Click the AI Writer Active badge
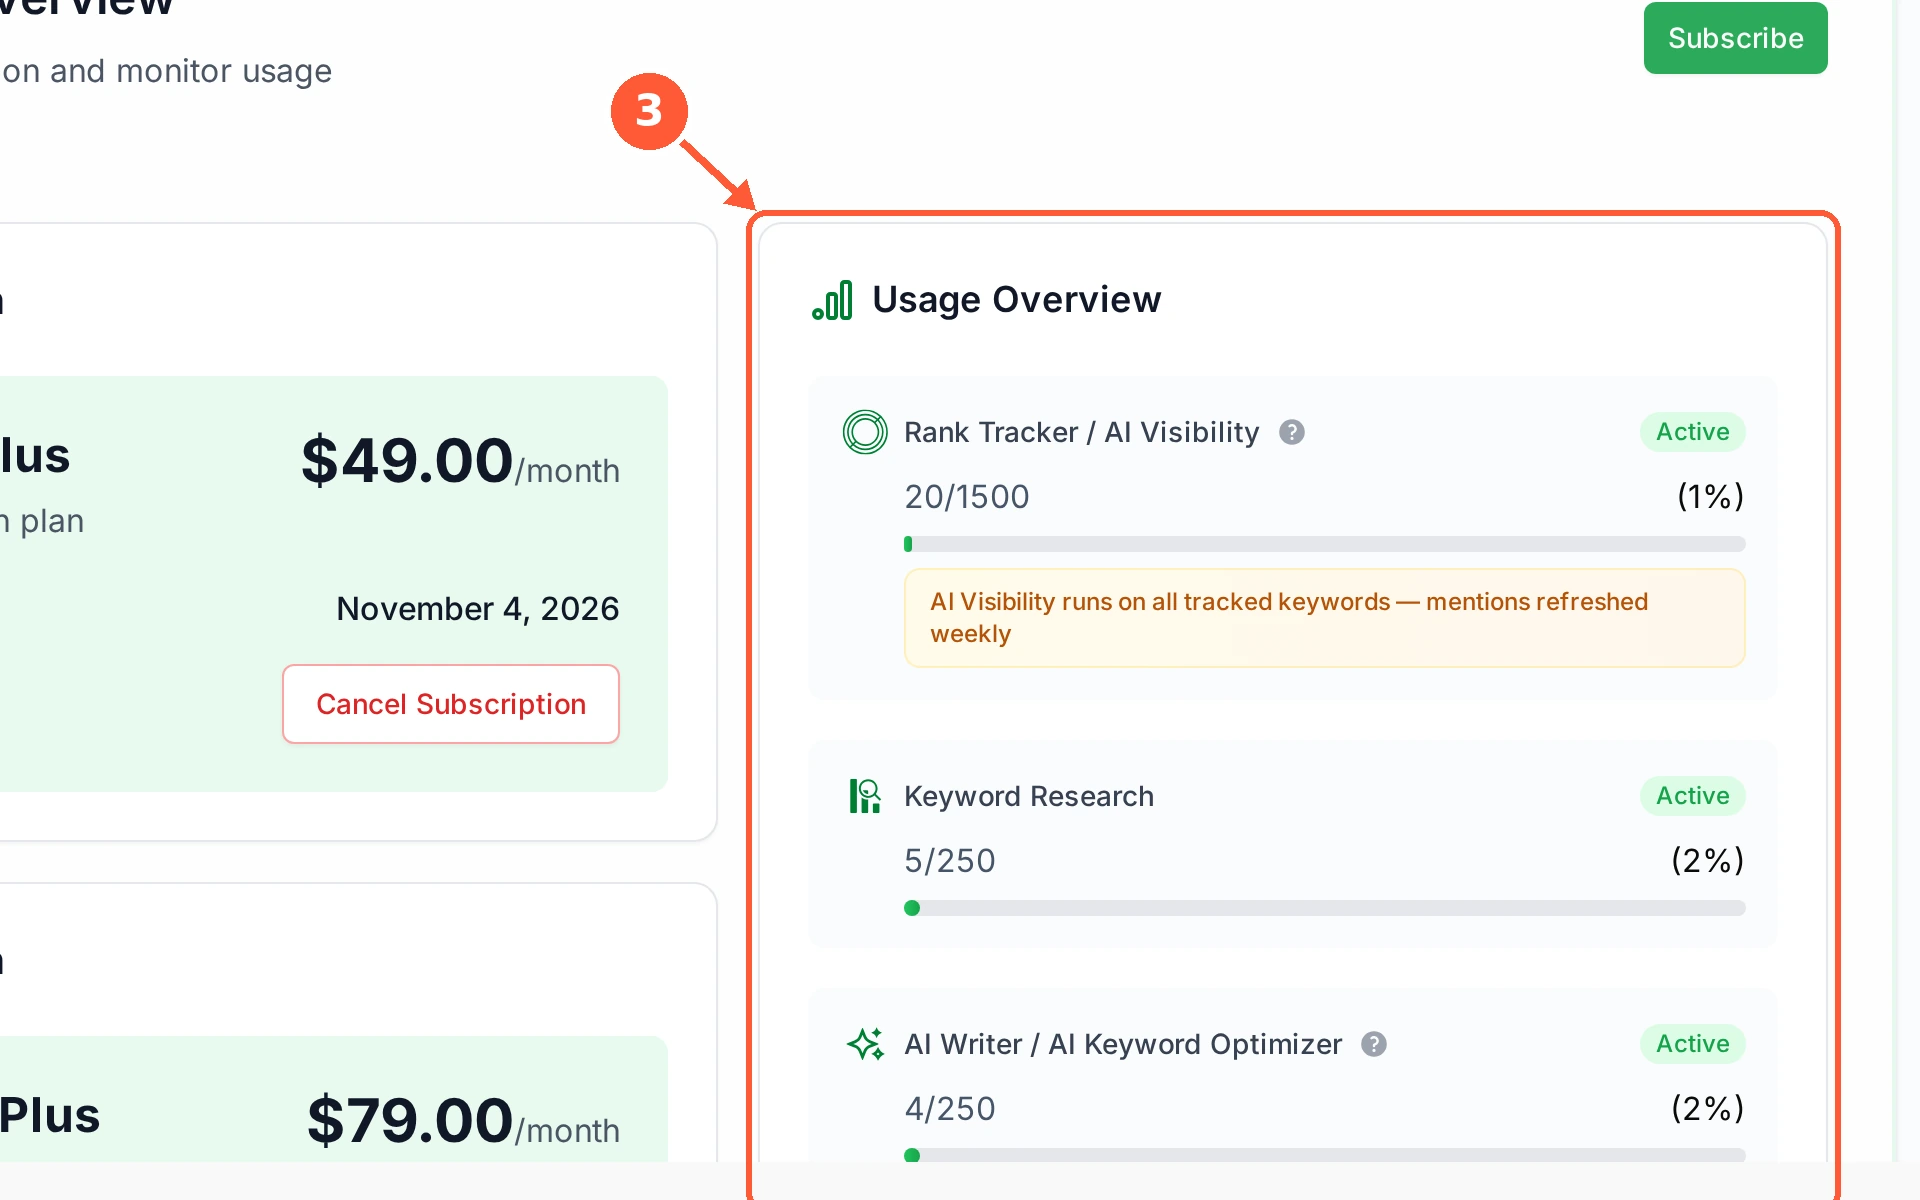This screenshot has width=1920, height=1200. click(1693, 1044)
